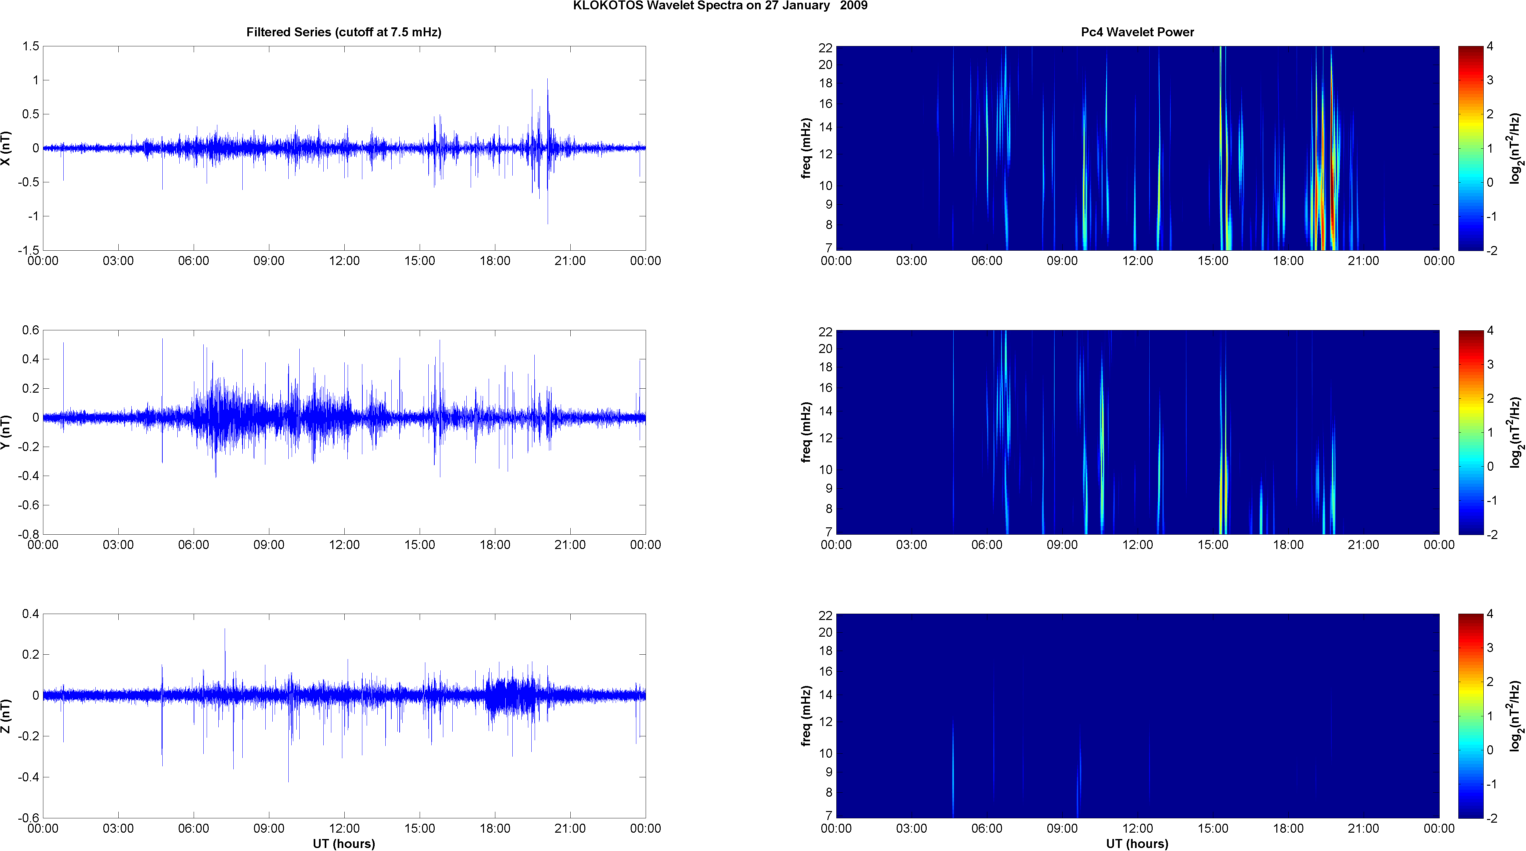Viewport: 1526px width, 851px height.
Task: Click "freq (mHz)" label of the bottom spectrogram
Action: click(806, 716)
